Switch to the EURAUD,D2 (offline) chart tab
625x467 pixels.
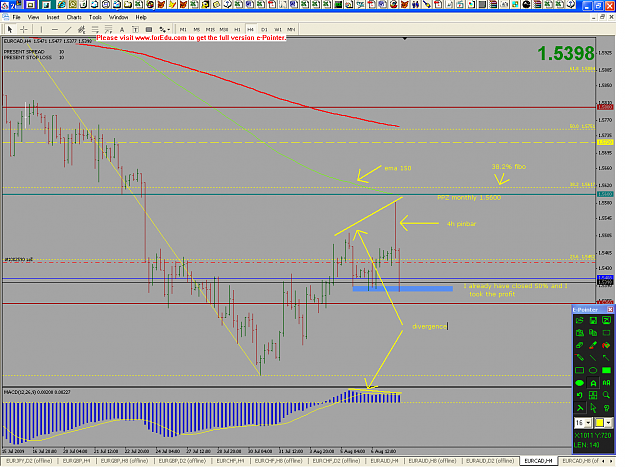pos(490,461)
